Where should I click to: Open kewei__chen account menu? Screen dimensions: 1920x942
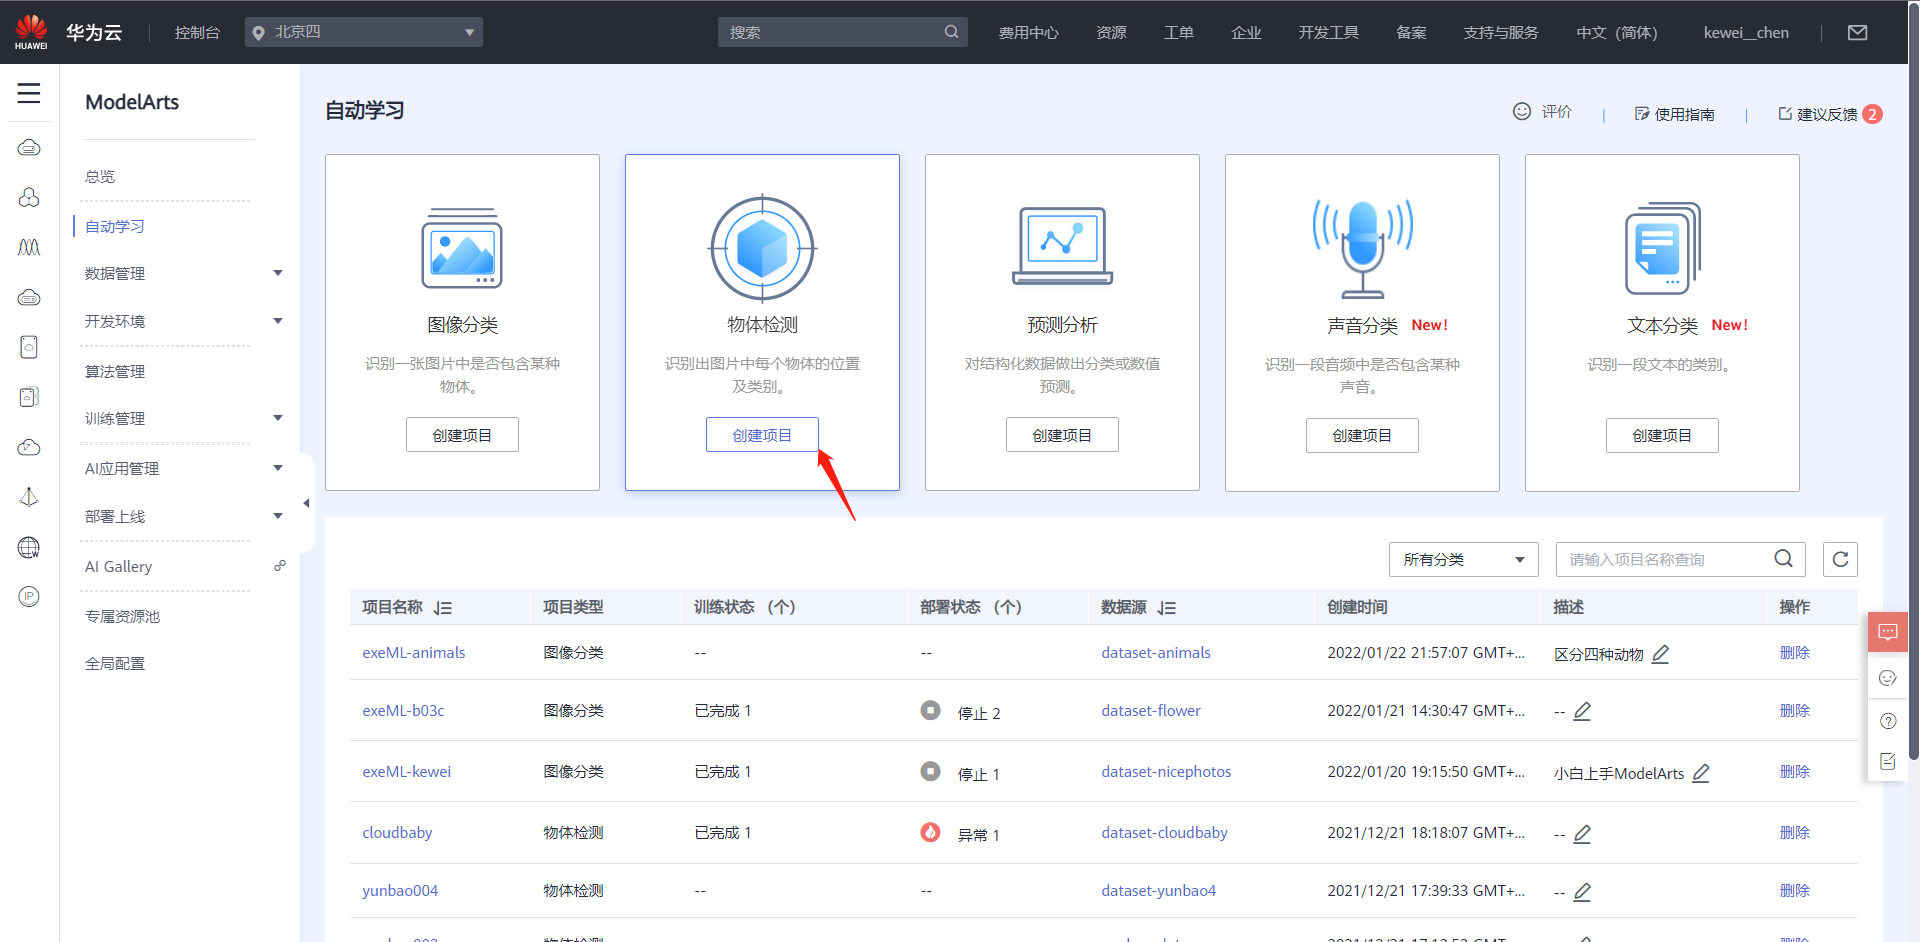pyautogui.click(x=1746, y=32)
